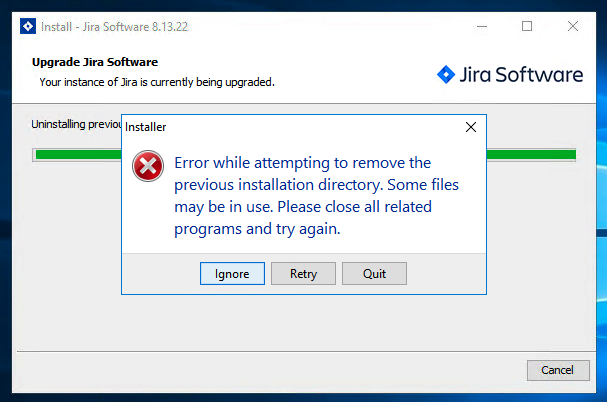Minimize the Jira Software install window
Image resolution: width=607 pixels, height=402 pixels.
(x=482, y=26)
